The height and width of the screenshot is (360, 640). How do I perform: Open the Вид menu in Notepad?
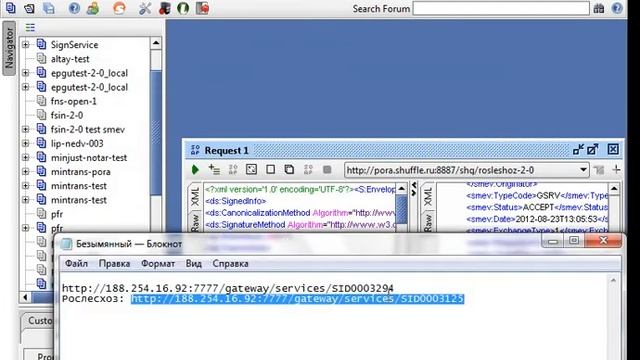coord(193,264)
